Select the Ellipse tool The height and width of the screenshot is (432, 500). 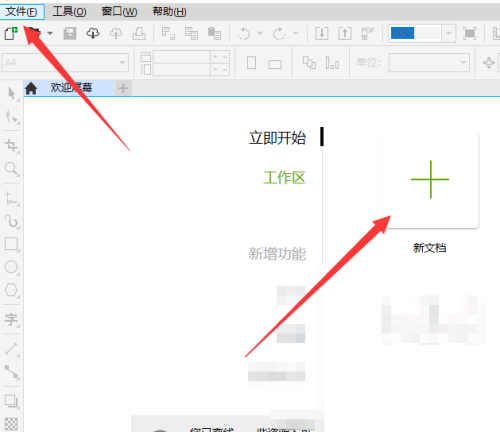coord(12,267)
